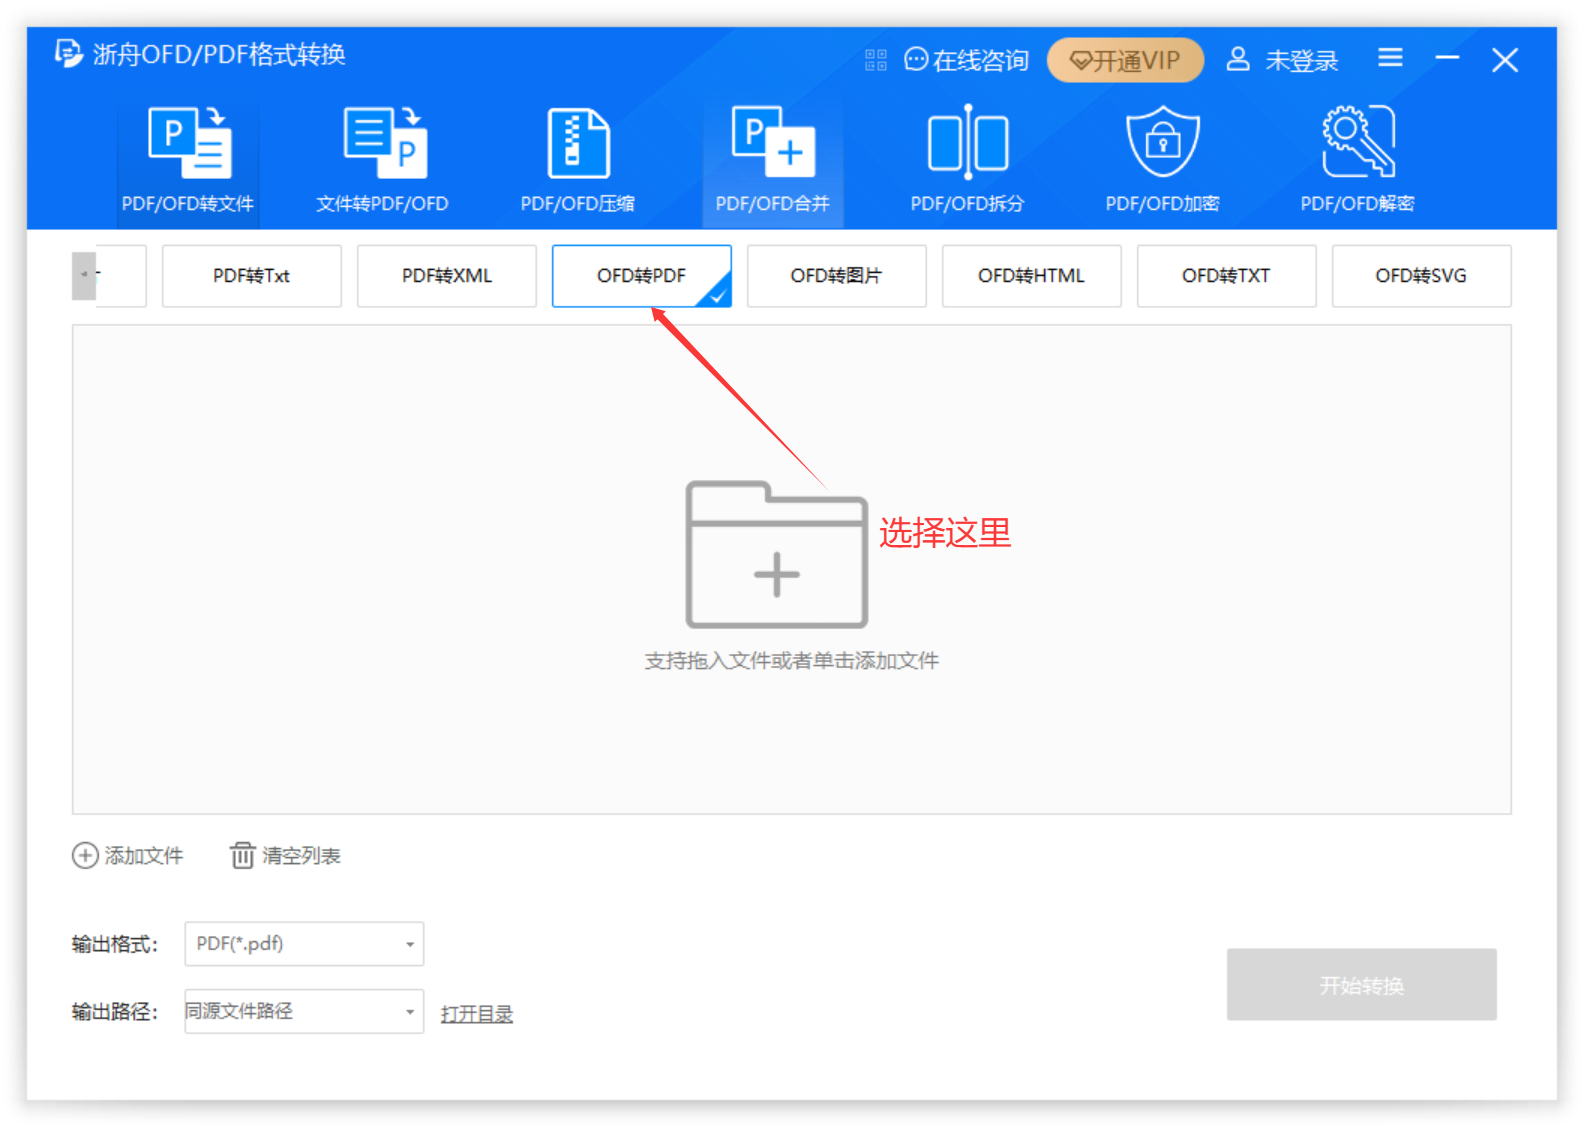Image resolution: width=1584 pixels, height=1127 pixels.
Task: Click the QR code icon in title bar
Action: point(876,60)
